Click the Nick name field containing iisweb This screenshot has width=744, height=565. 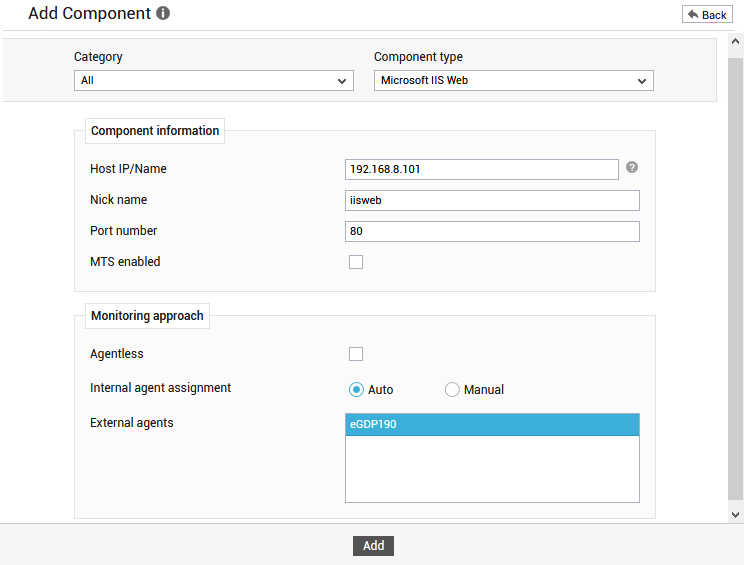[x=492, y=200]
